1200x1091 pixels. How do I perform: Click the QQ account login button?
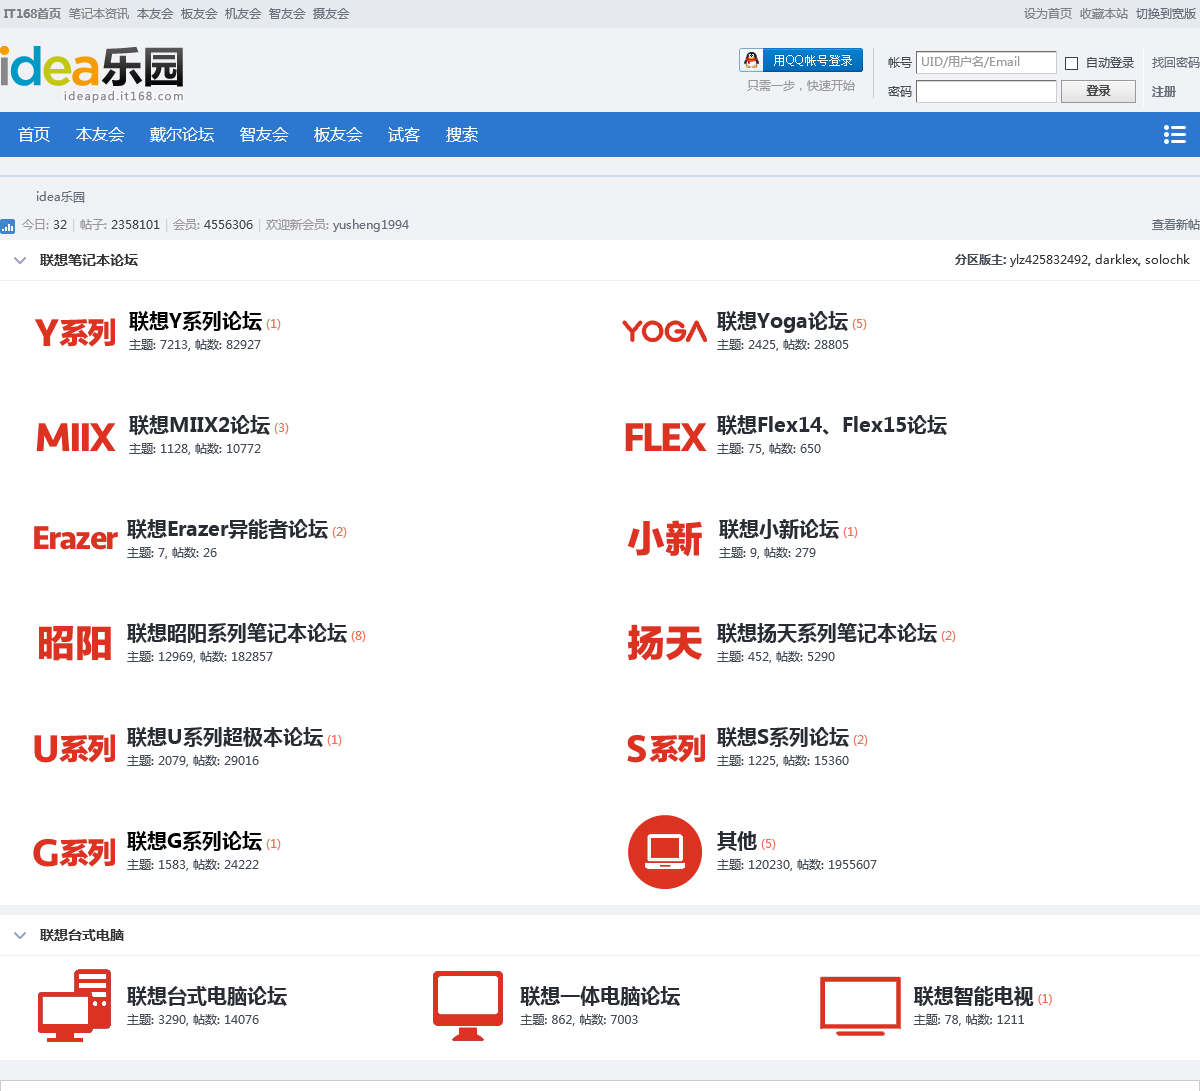801,60
